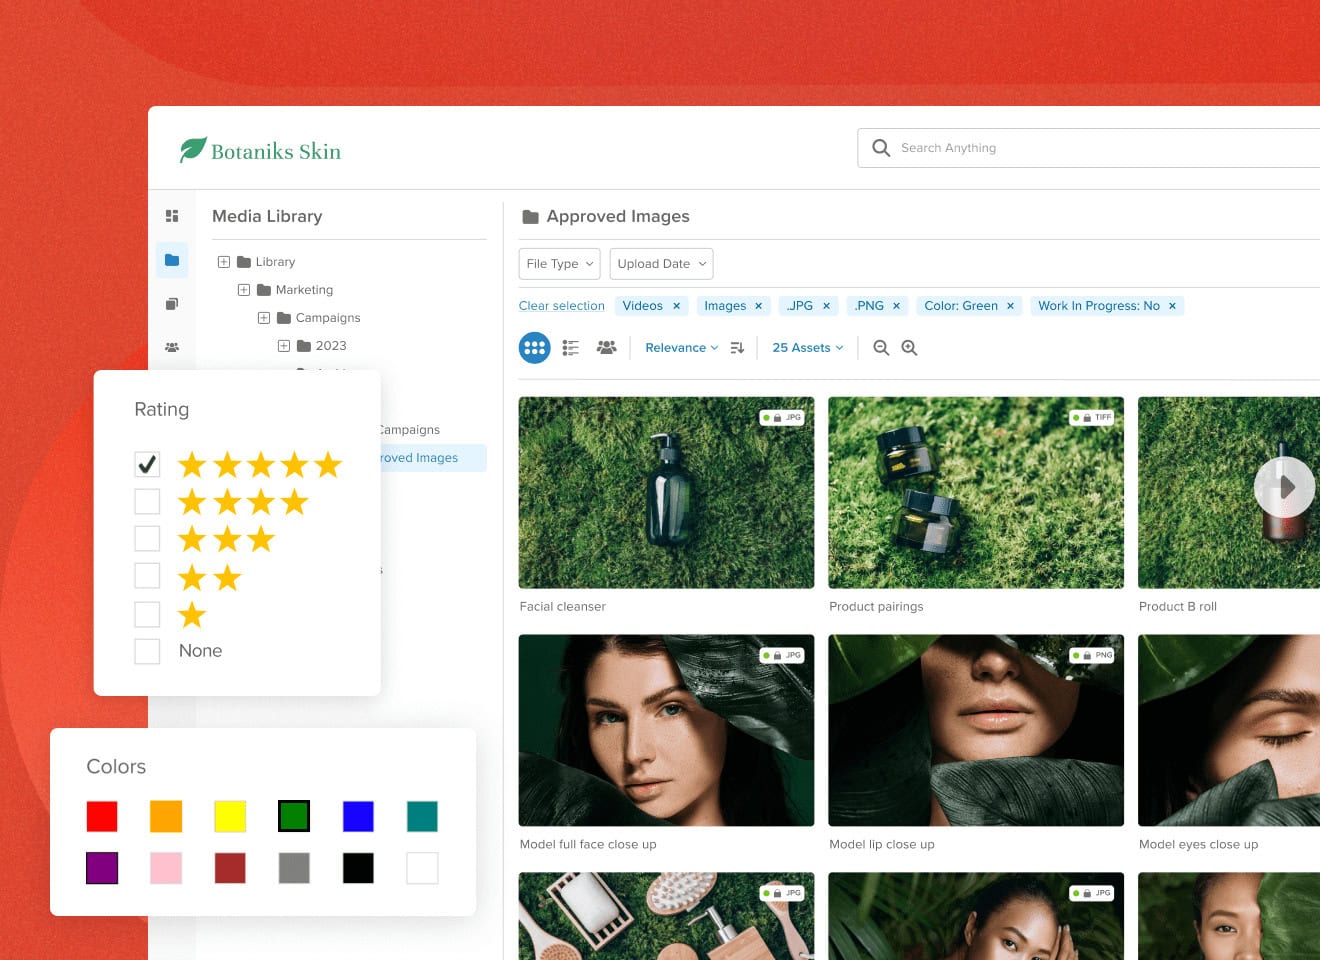Image resolution: width=1320 pixels, height=960 pixels.
Task: Open the Upload Date dropdown
Action: coord(661,264)
